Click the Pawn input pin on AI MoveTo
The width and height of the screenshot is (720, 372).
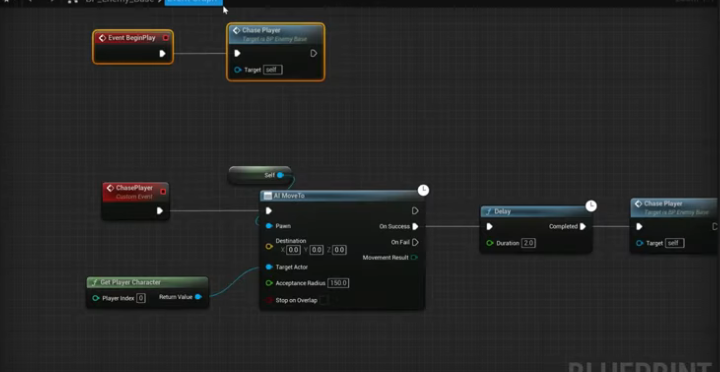click(269, 226)
